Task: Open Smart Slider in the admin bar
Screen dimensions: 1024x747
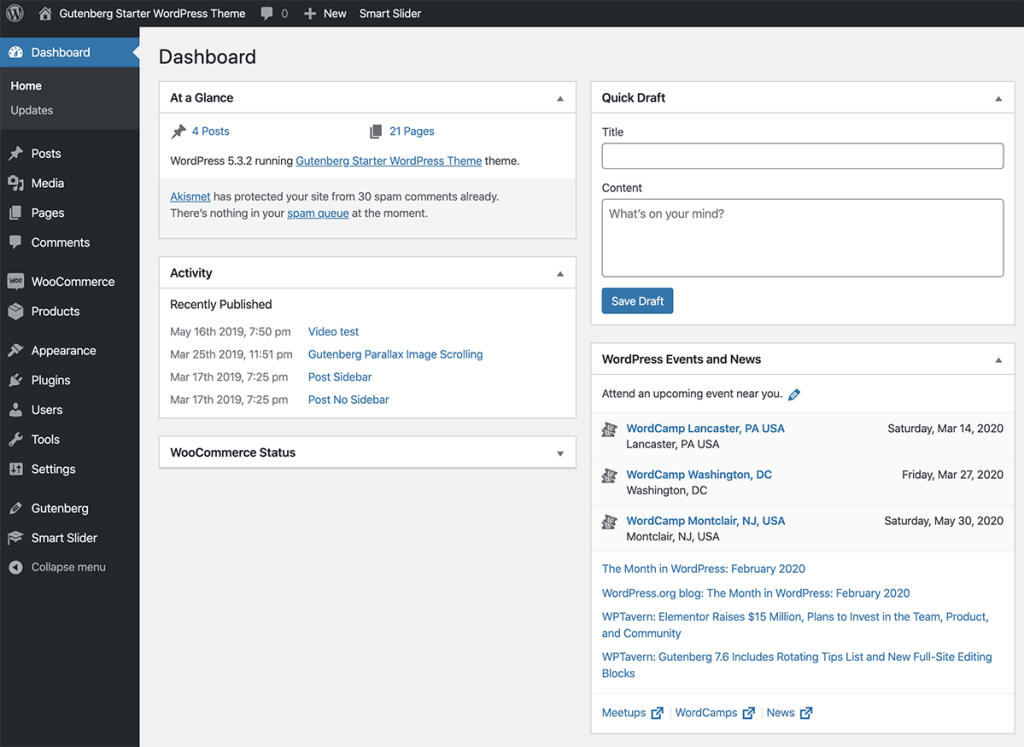Action: (x=390, y=13)
